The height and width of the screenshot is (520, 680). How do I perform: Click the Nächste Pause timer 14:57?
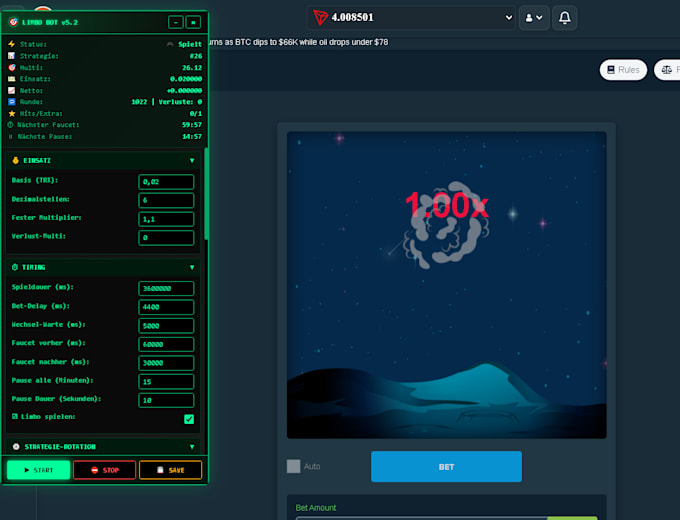point(192,137)
